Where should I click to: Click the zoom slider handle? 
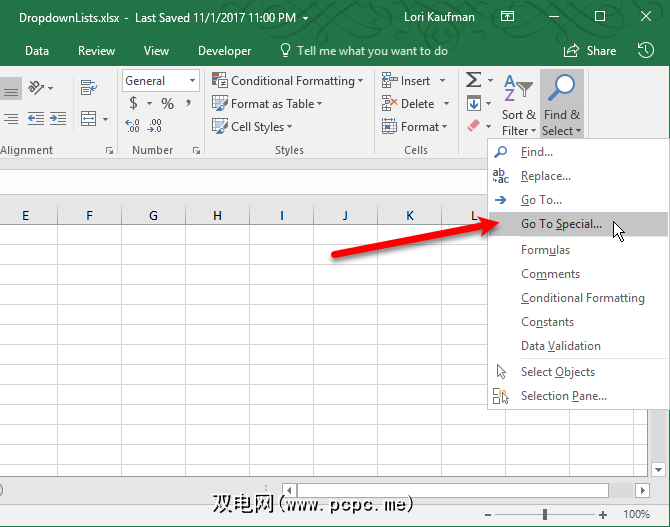(544, 514)
